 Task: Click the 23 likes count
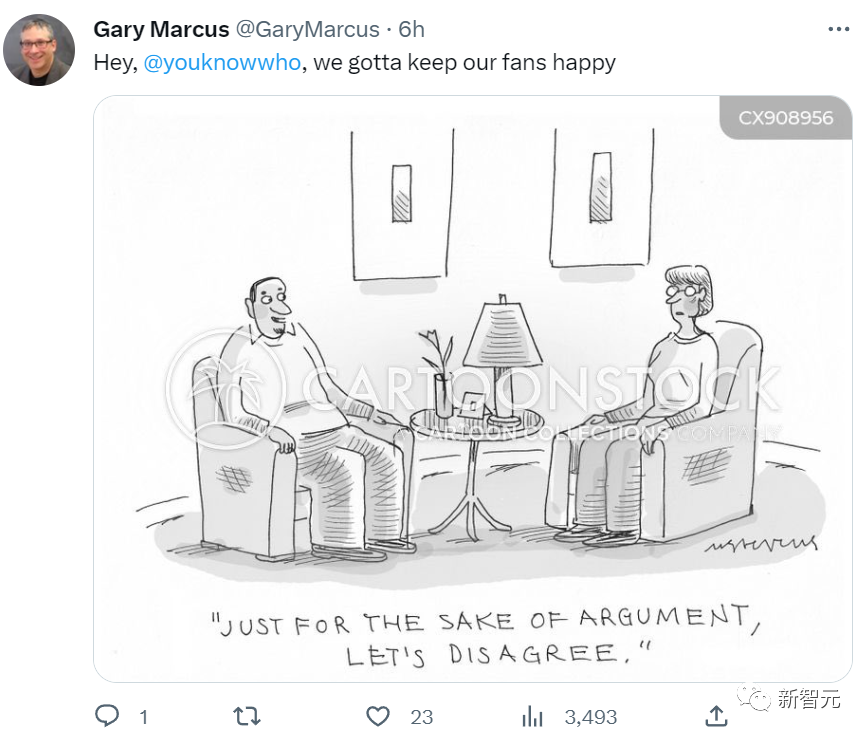421,717
